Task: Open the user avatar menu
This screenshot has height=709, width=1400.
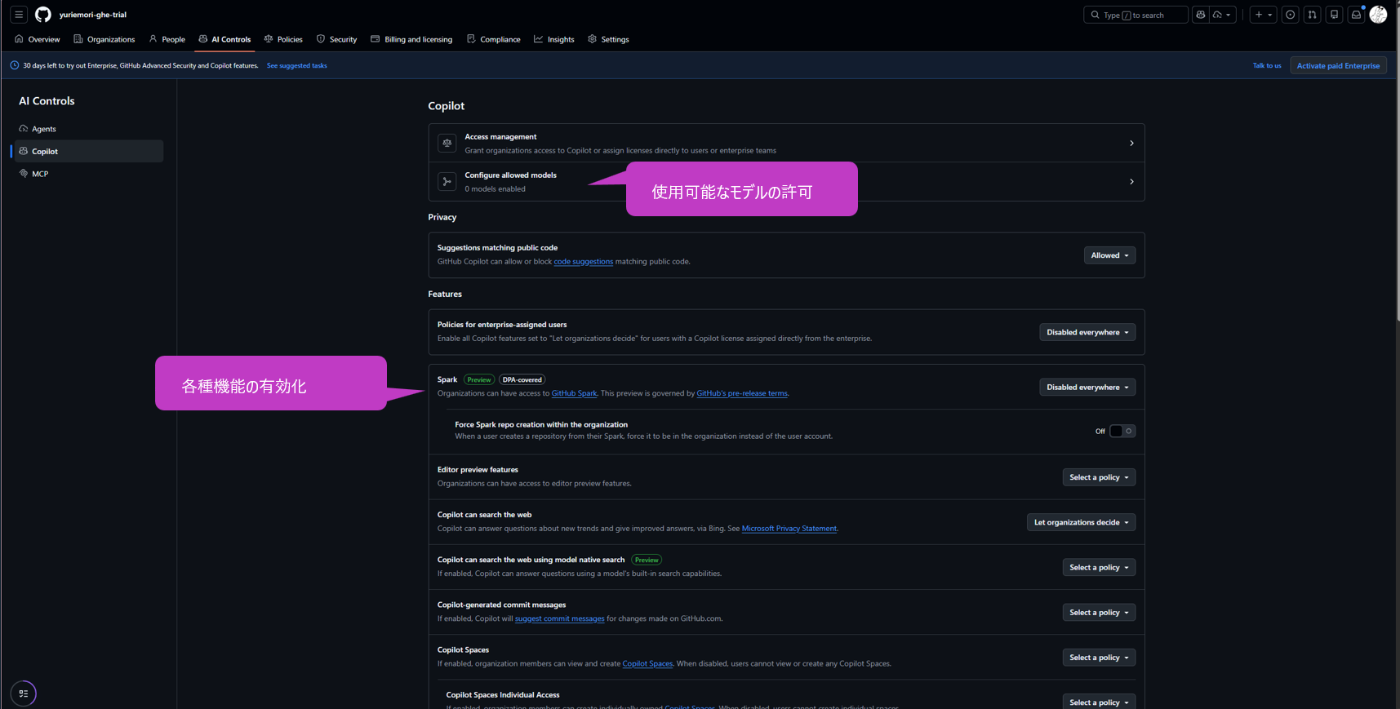Action: pyautogui.click(x=1378, y=15)
